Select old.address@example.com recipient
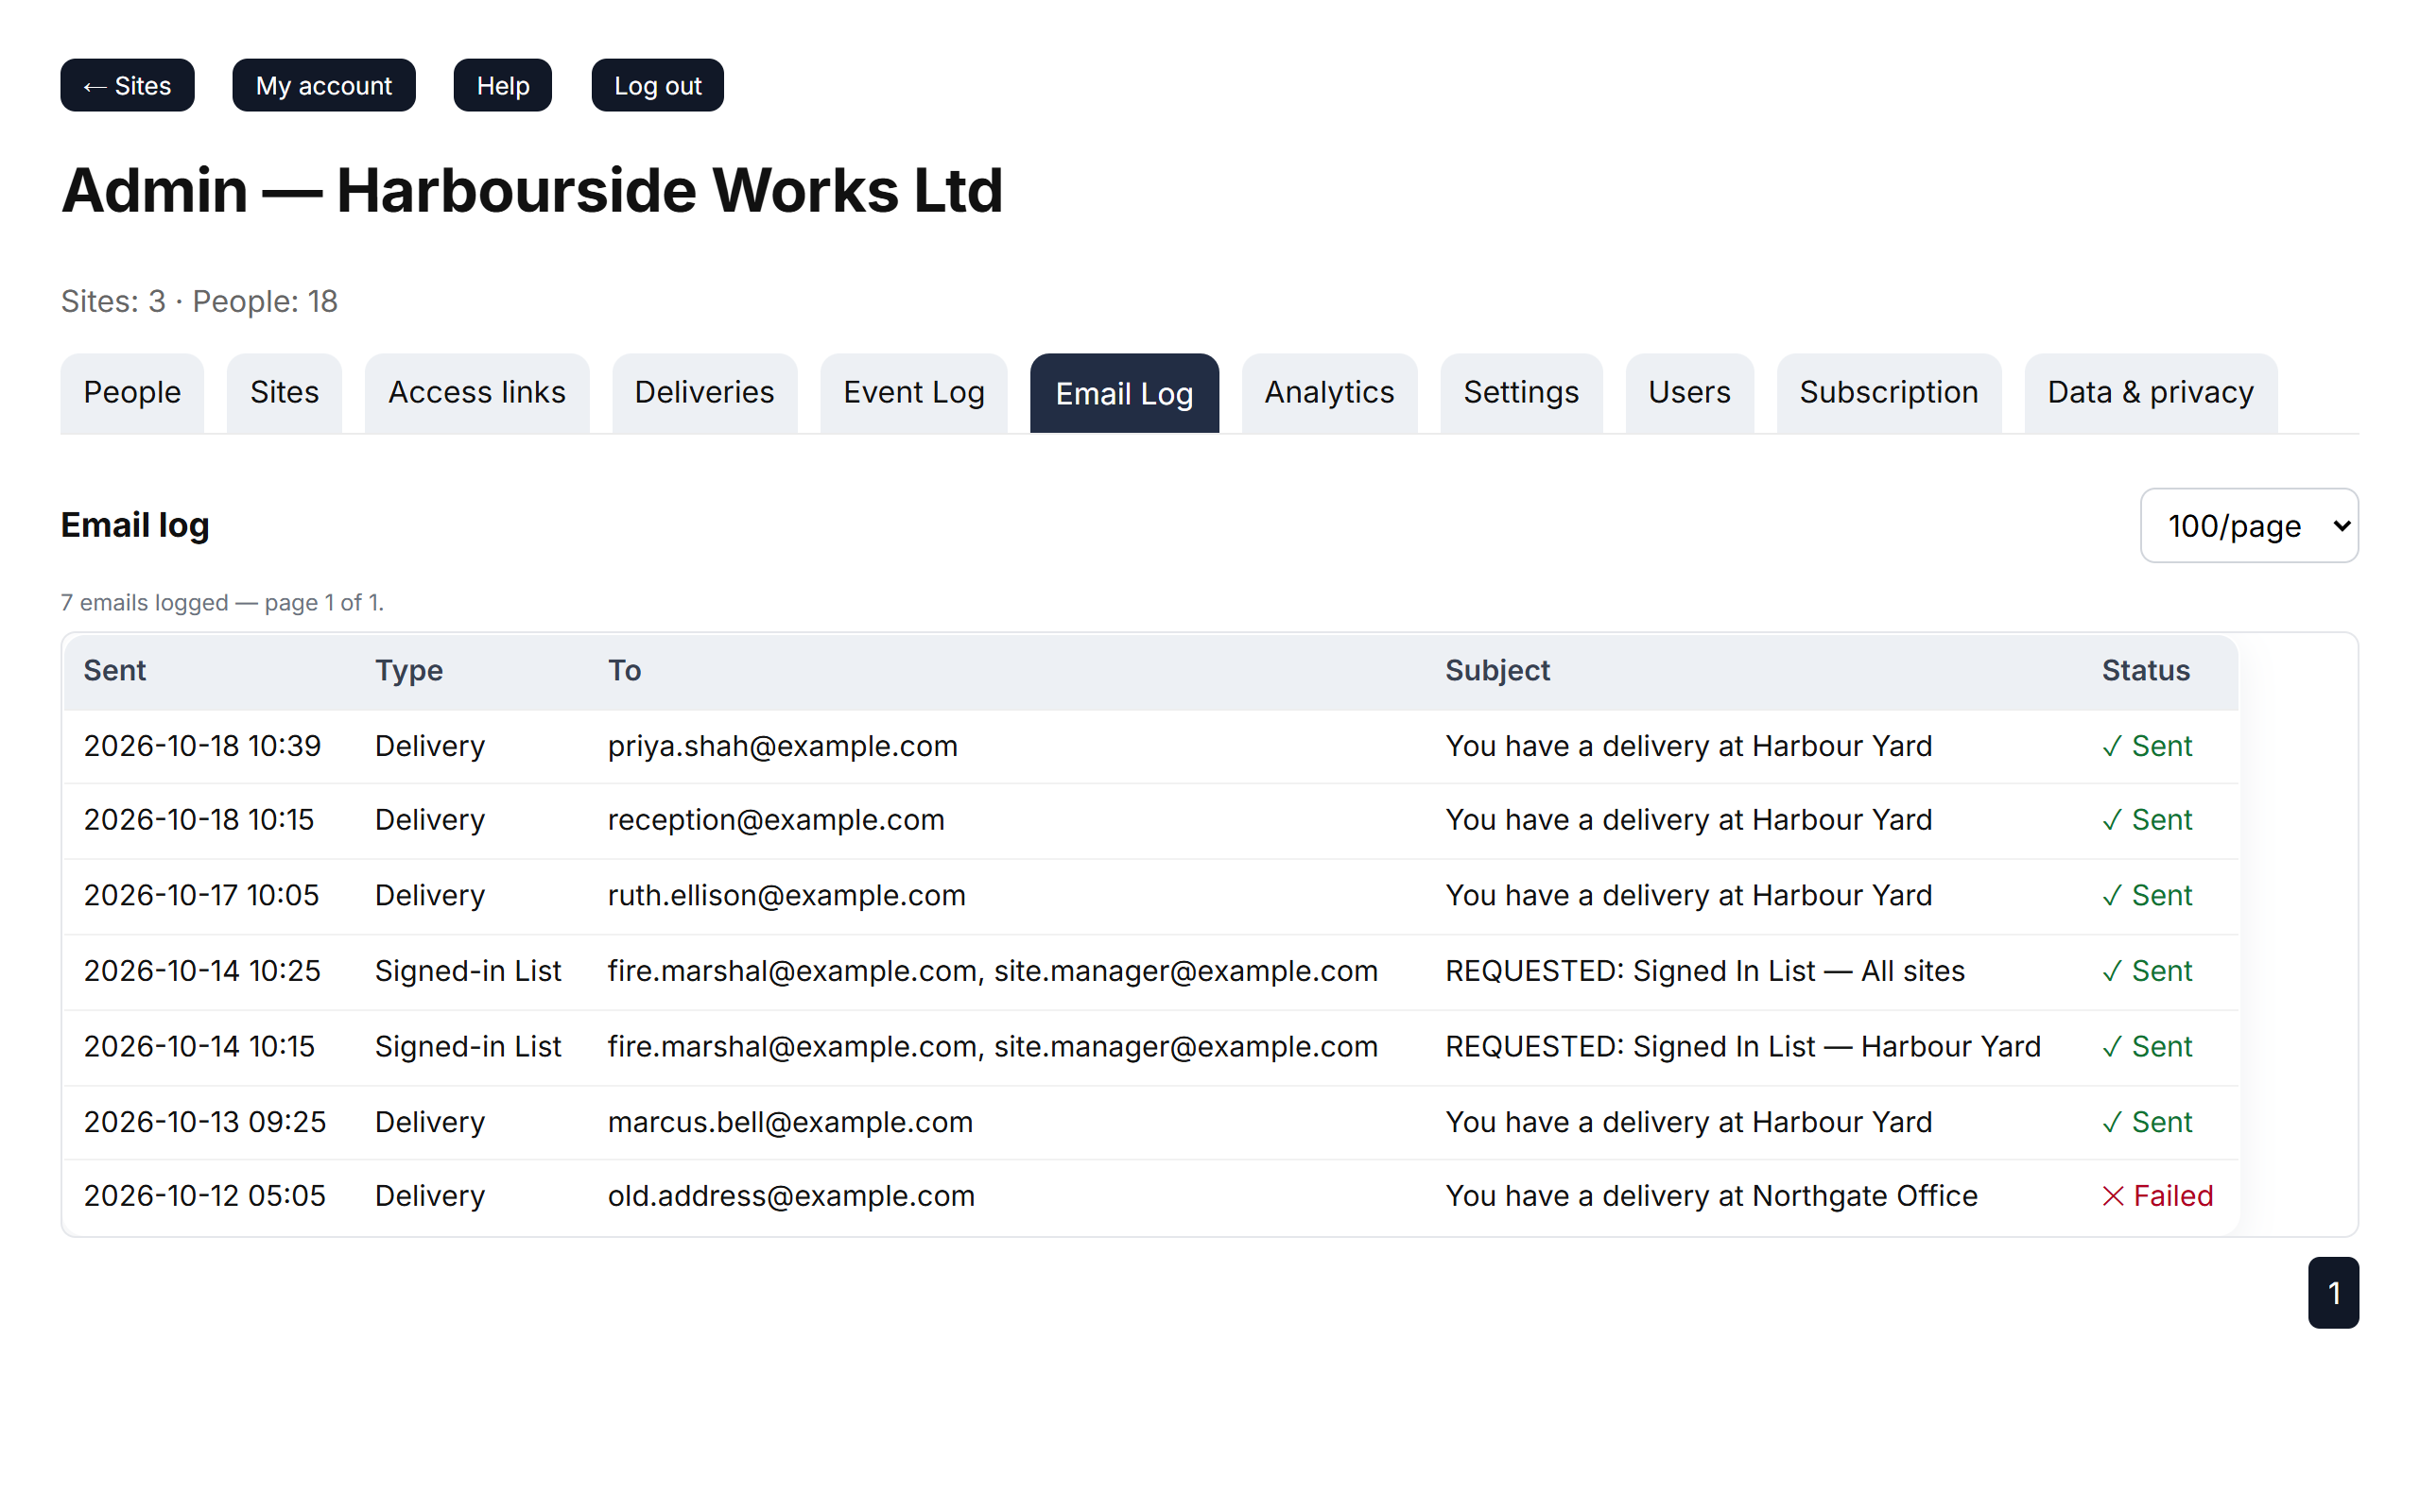The width and height of the screenshot is (2420, 1512). 791,1196
